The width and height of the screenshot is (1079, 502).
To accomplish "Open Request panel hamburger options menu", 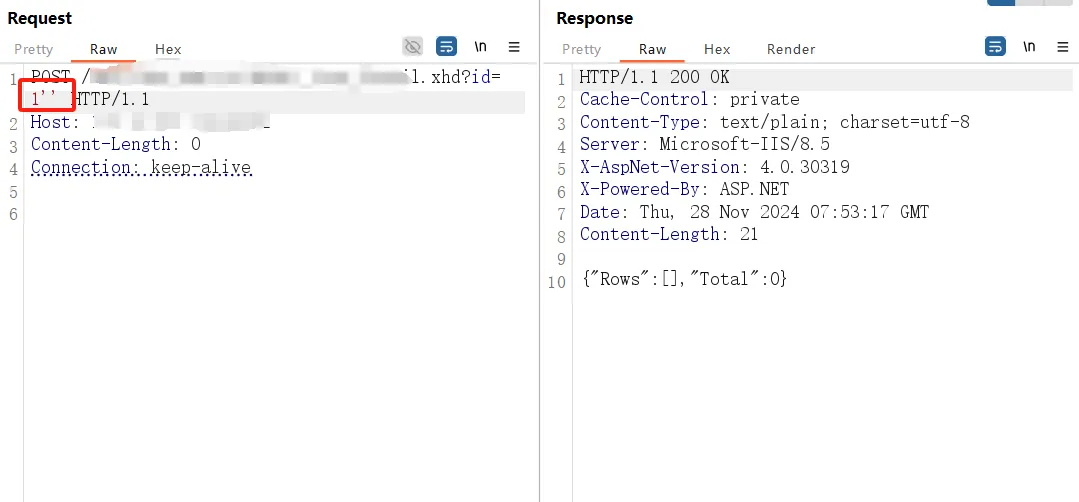I will [514, 47].
